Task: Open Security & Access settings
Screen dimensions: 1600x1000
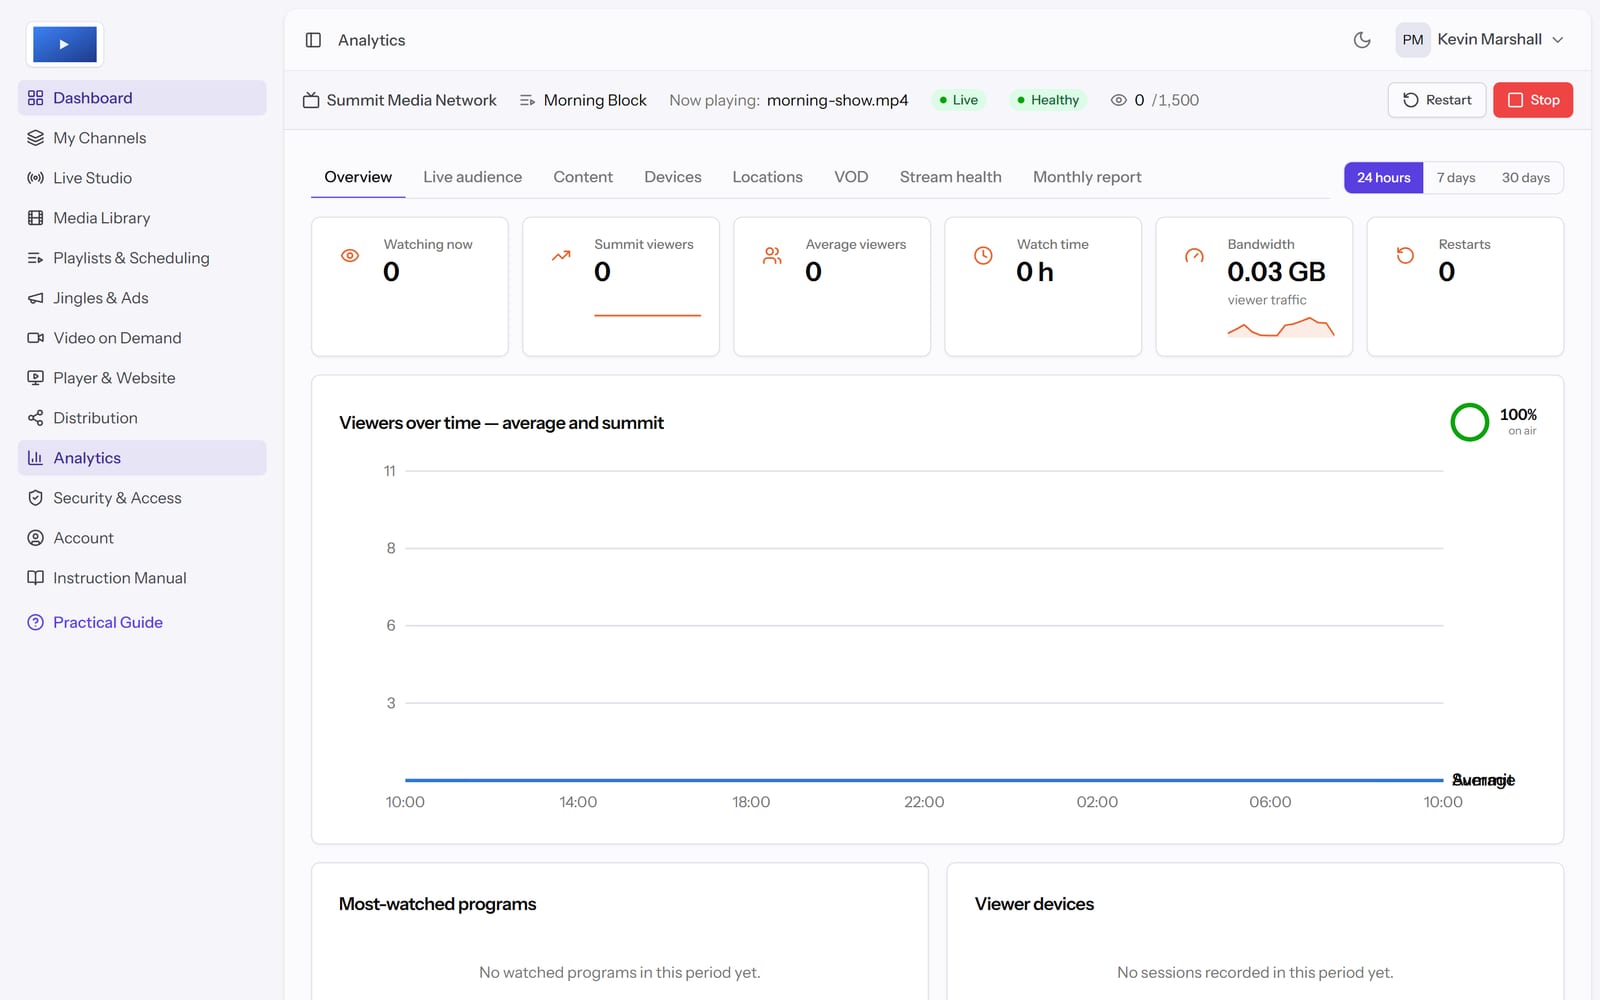Action: click(142, 498)
